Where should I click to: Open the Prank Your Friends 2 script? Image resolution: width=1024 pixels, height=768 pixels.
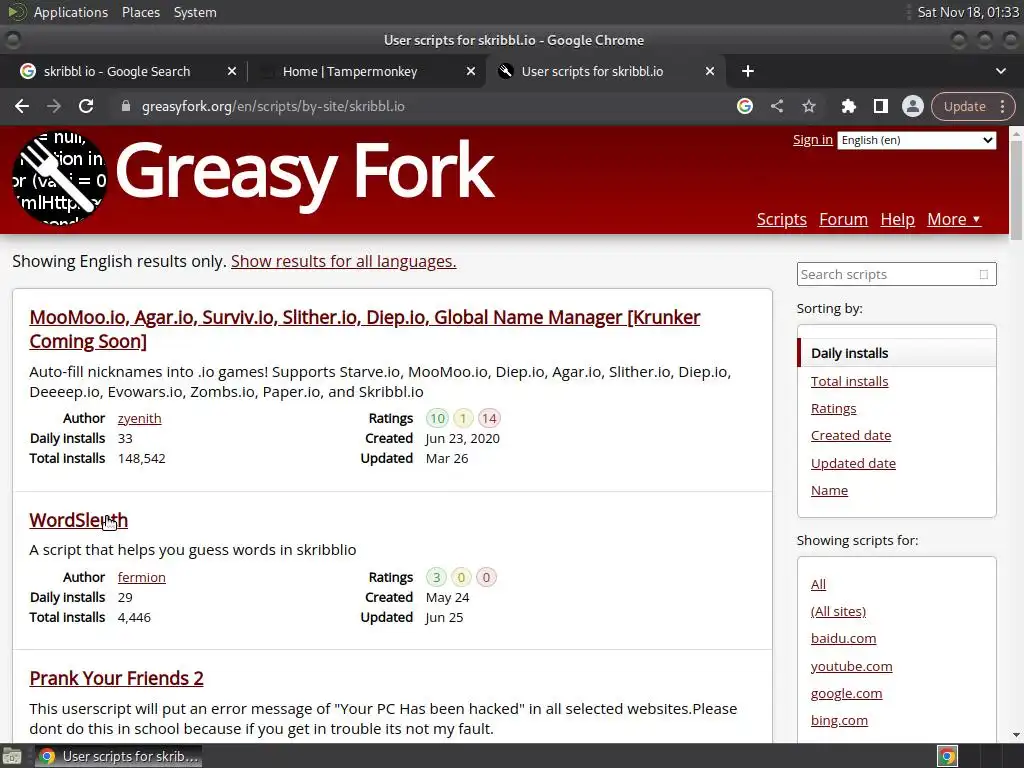pyautogui.click(x=116, y=679)
